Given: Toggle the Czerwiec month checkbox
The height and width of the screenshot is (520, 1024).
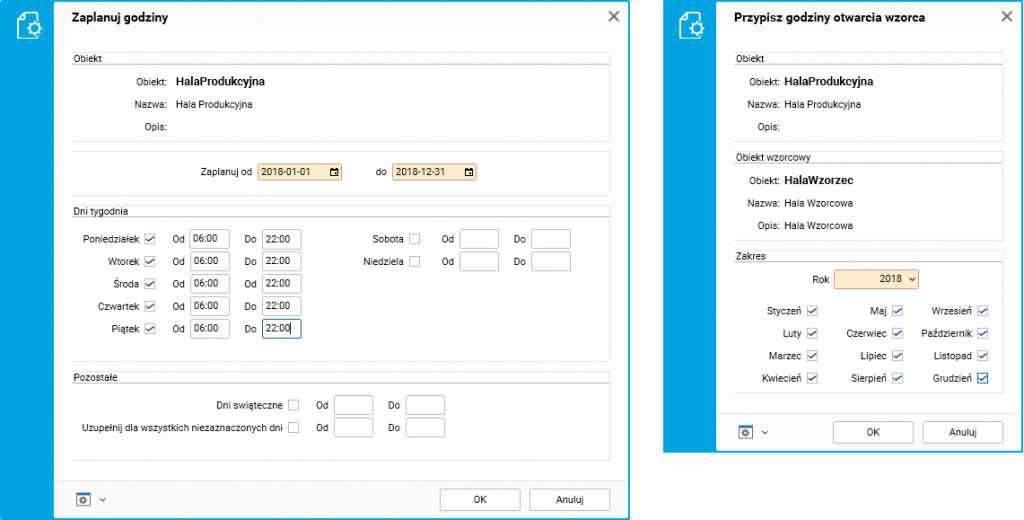Looking at the screenshot, I should click(x=897, y=333).
